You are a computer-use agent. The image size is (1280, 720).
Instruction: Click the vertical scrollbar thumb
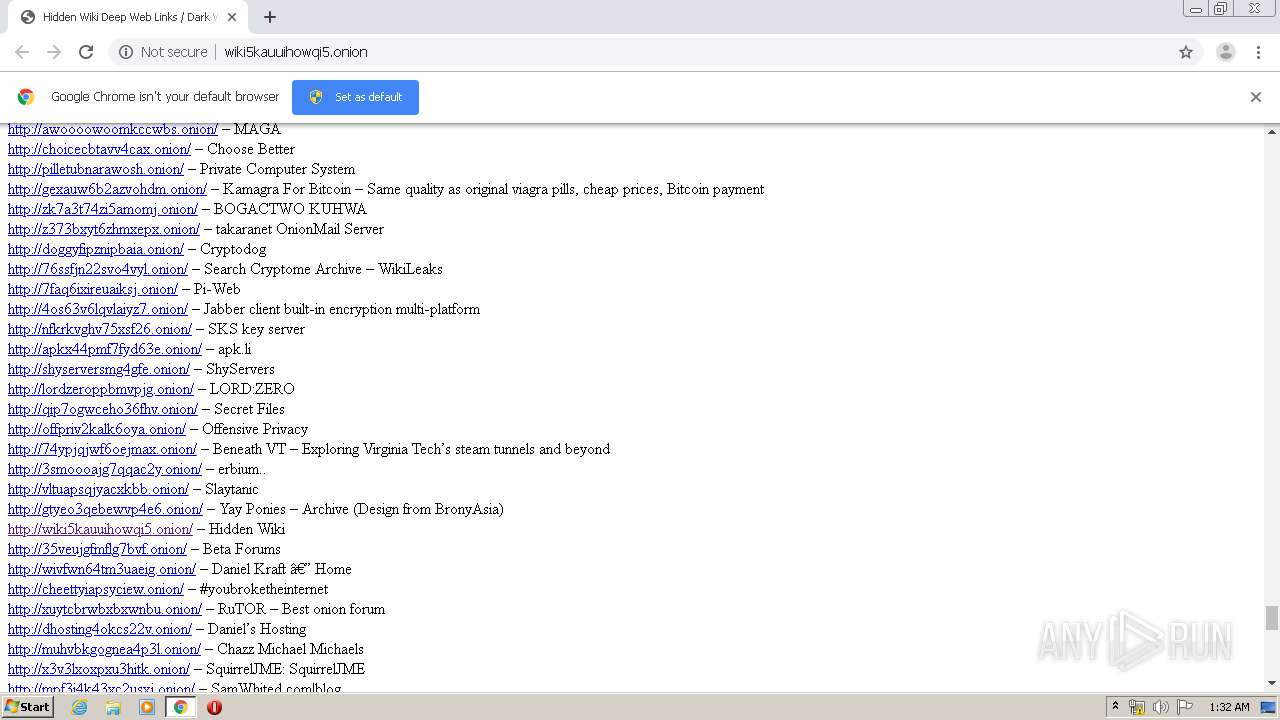point(1272,618)
